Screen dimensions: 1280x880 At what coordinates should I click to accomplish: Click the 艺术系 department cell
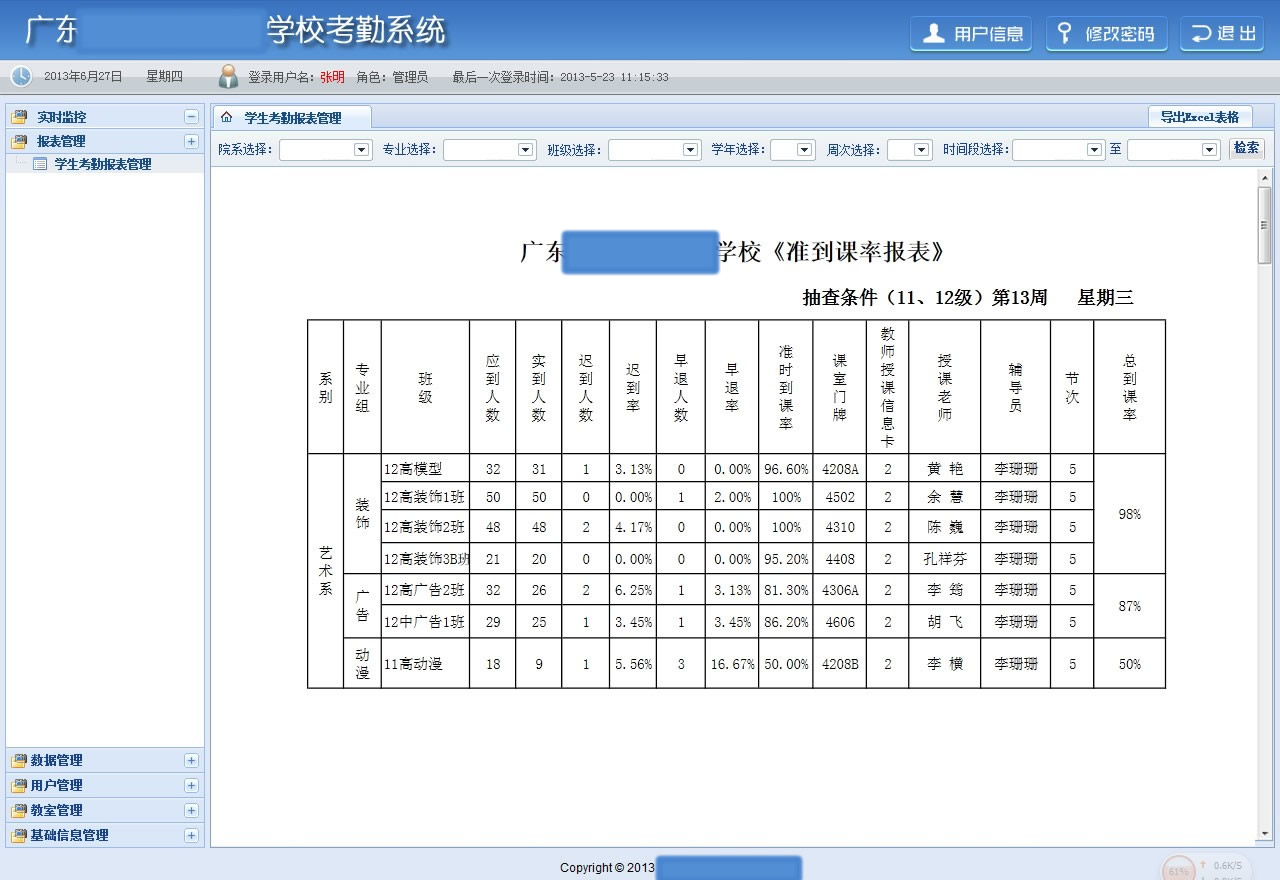tap(326, 571)
